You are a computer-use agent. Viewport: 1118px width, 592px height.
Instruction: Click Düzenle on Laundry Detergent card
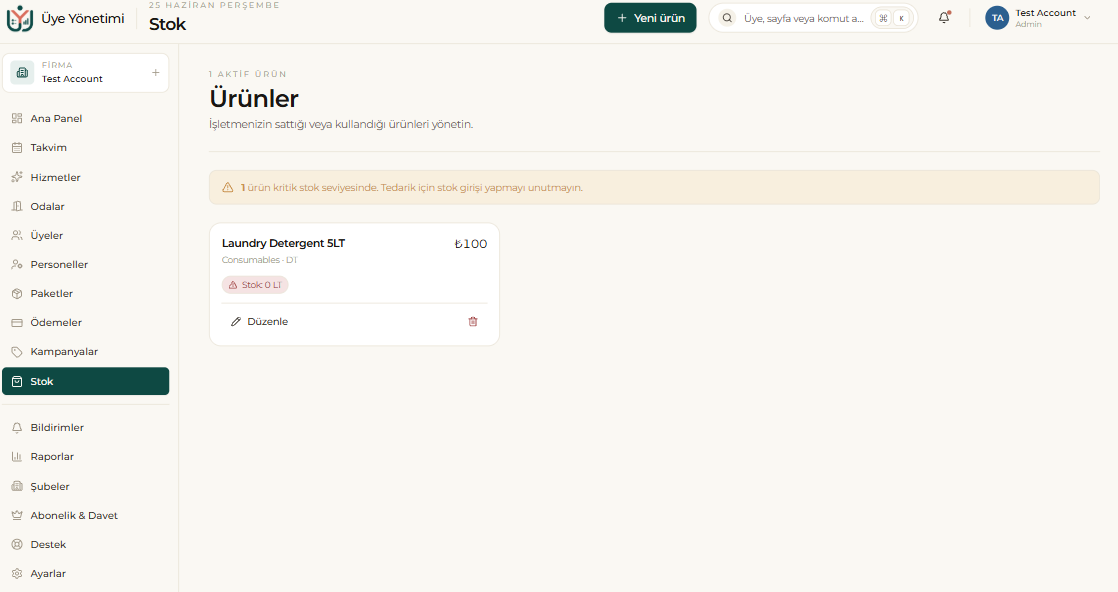pos(260,322)
